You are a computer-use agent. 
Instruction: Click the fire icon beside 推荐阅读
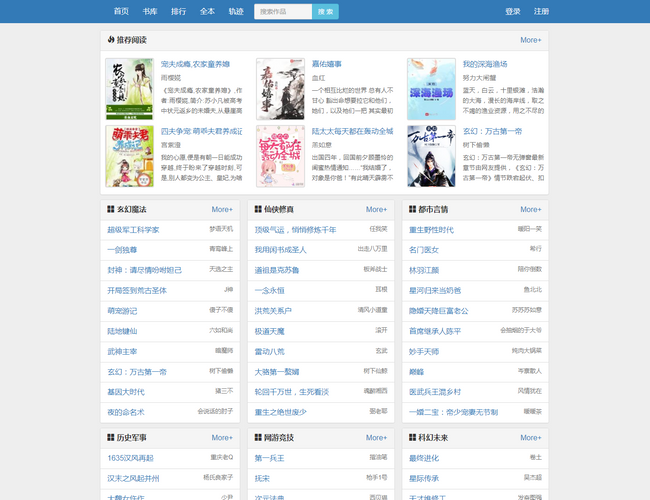(110, 40)
